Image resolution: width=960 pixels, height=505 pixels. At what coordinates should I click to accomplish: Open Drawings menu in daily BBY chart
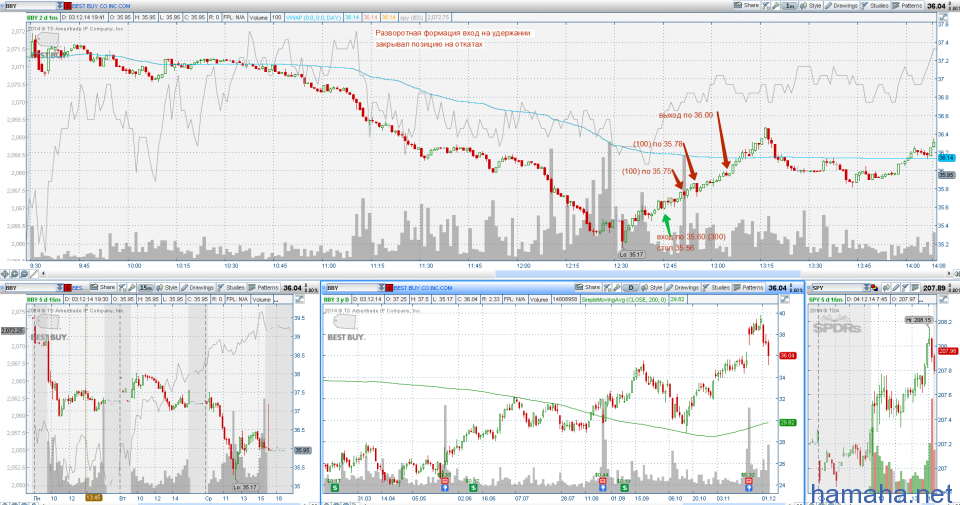(x=681, y=287)
